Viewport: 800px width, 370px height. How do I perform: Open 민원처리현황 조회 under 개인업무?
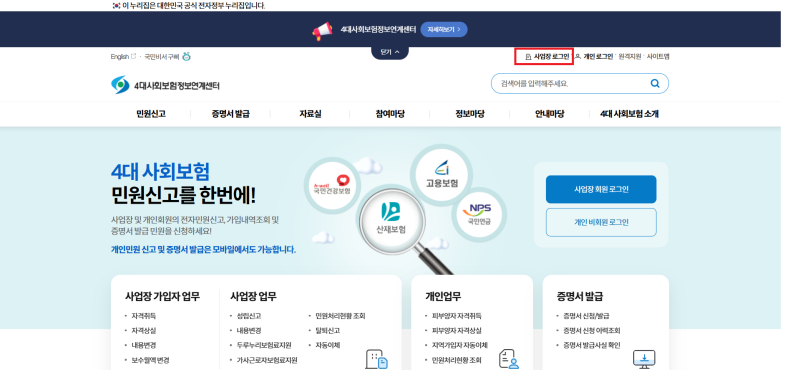point(457,360)
